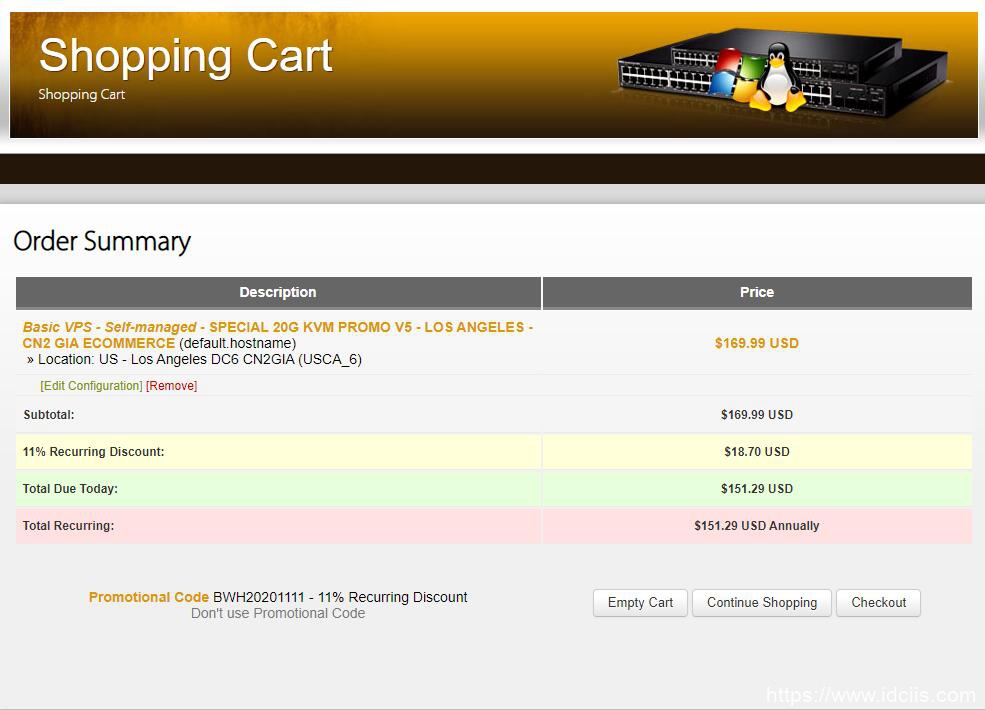Remove the VPS item from cart

171,386
